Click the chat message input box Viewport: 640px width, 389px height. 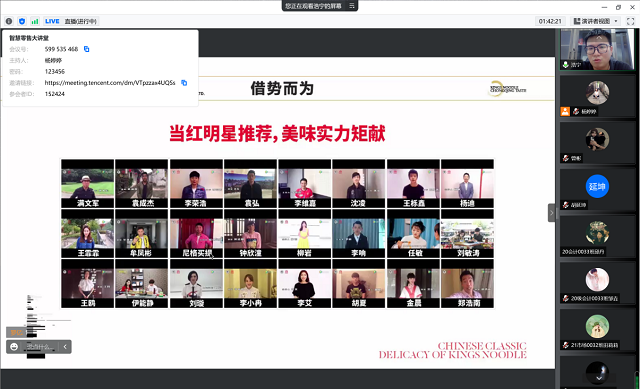40,347
